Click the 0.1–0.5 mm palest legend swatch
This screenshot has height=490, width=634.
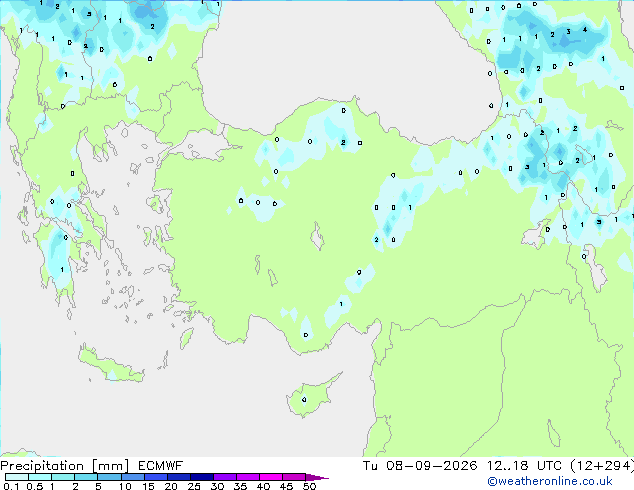[17, 477]
